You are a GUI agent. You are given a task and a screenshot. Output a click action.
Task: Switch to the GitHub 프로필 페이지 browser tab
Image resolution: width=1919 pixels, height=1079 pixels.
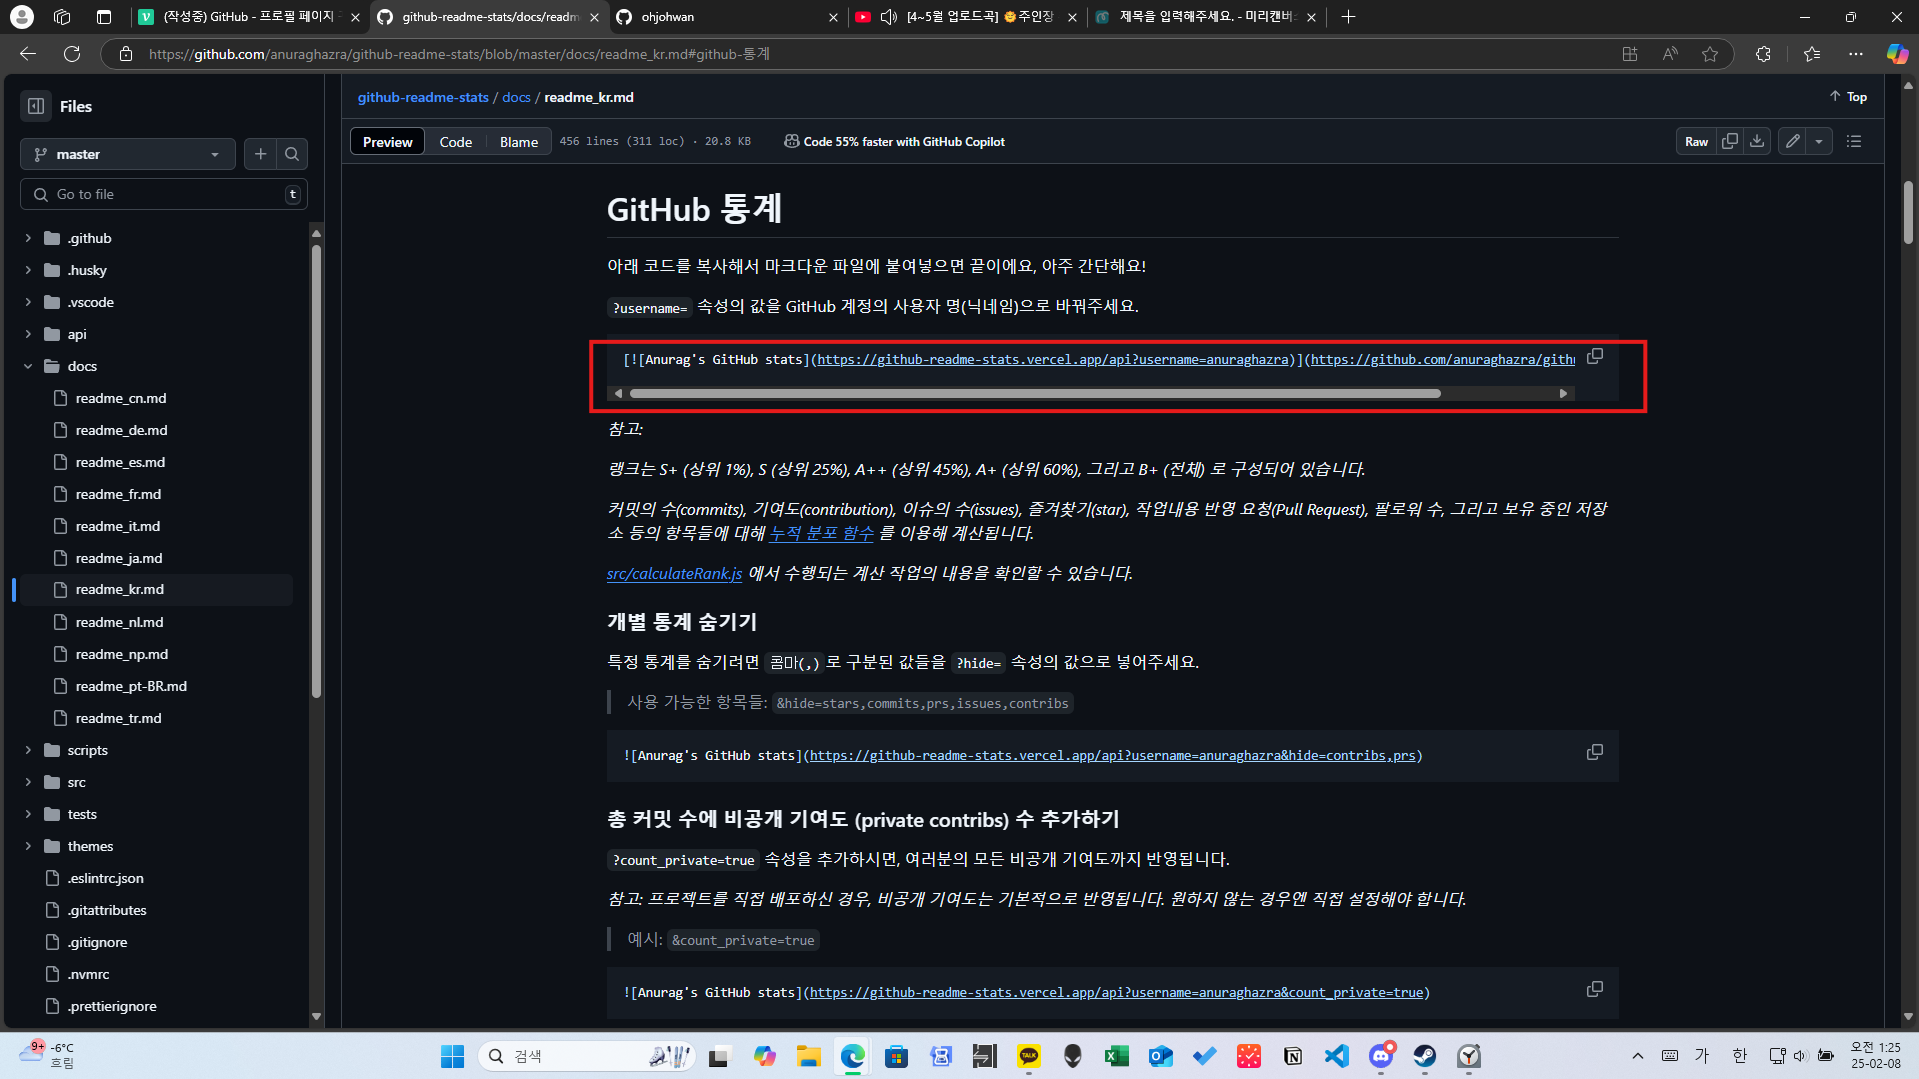point(249,17)
